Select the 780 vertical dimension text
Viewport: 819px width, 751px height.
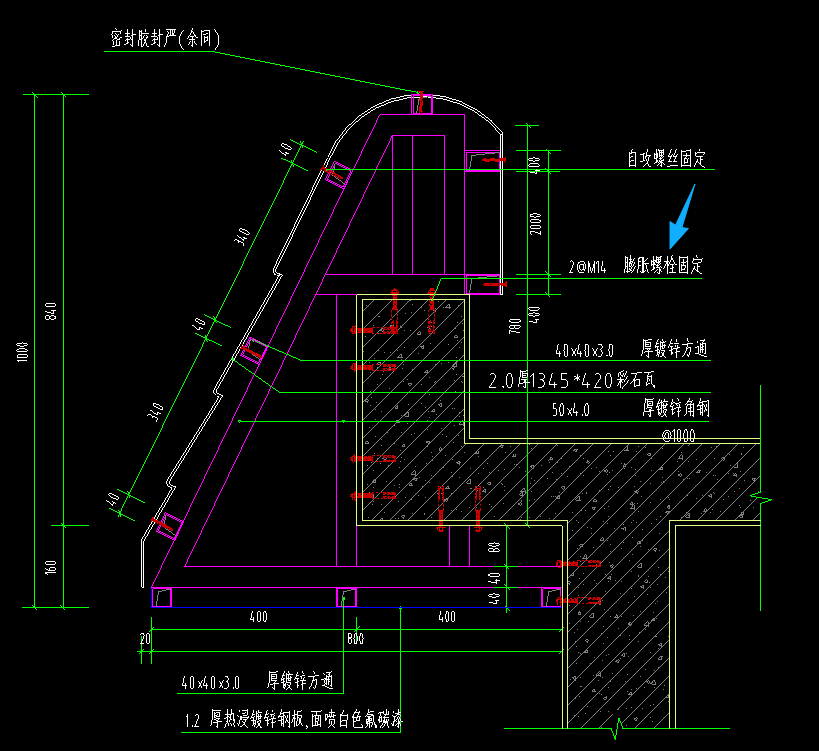[515, 326]
